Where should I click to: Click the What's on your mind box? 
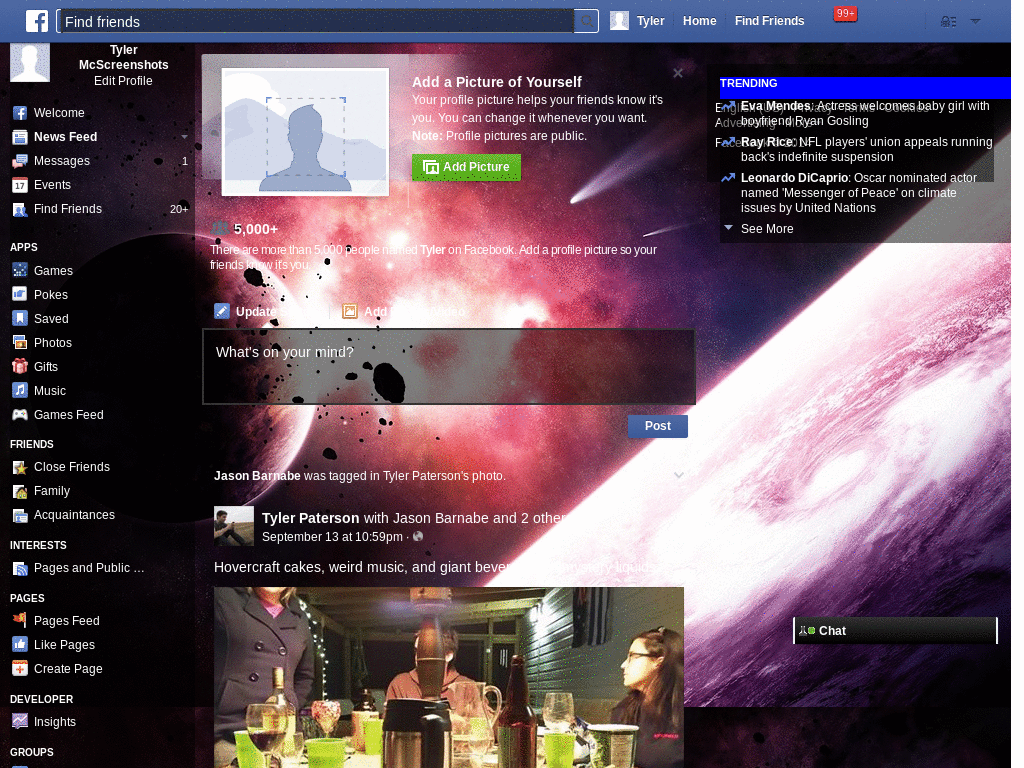449,366
